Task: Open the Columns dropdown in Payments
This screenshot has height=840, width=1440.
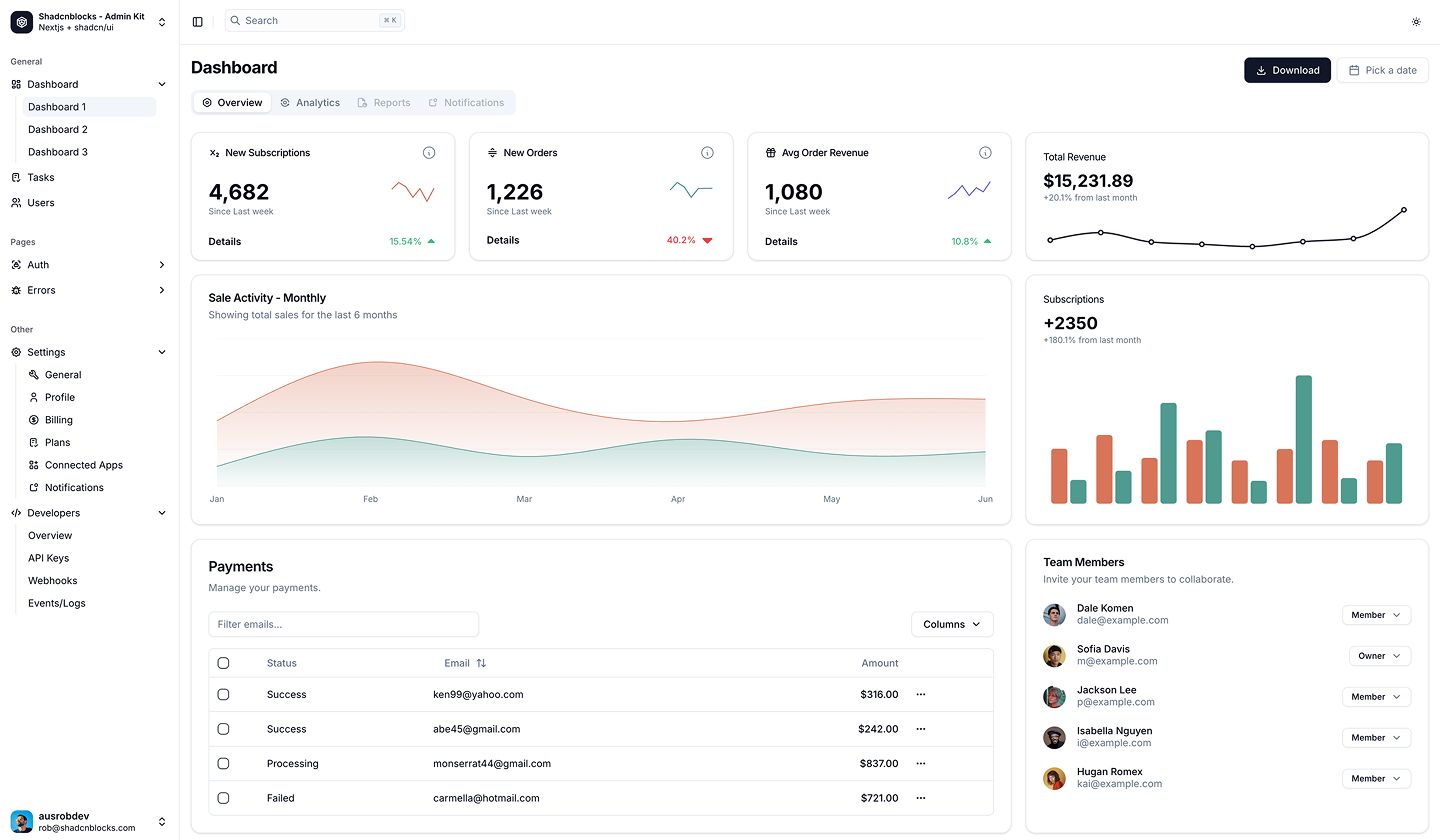Action: (951, 623)
